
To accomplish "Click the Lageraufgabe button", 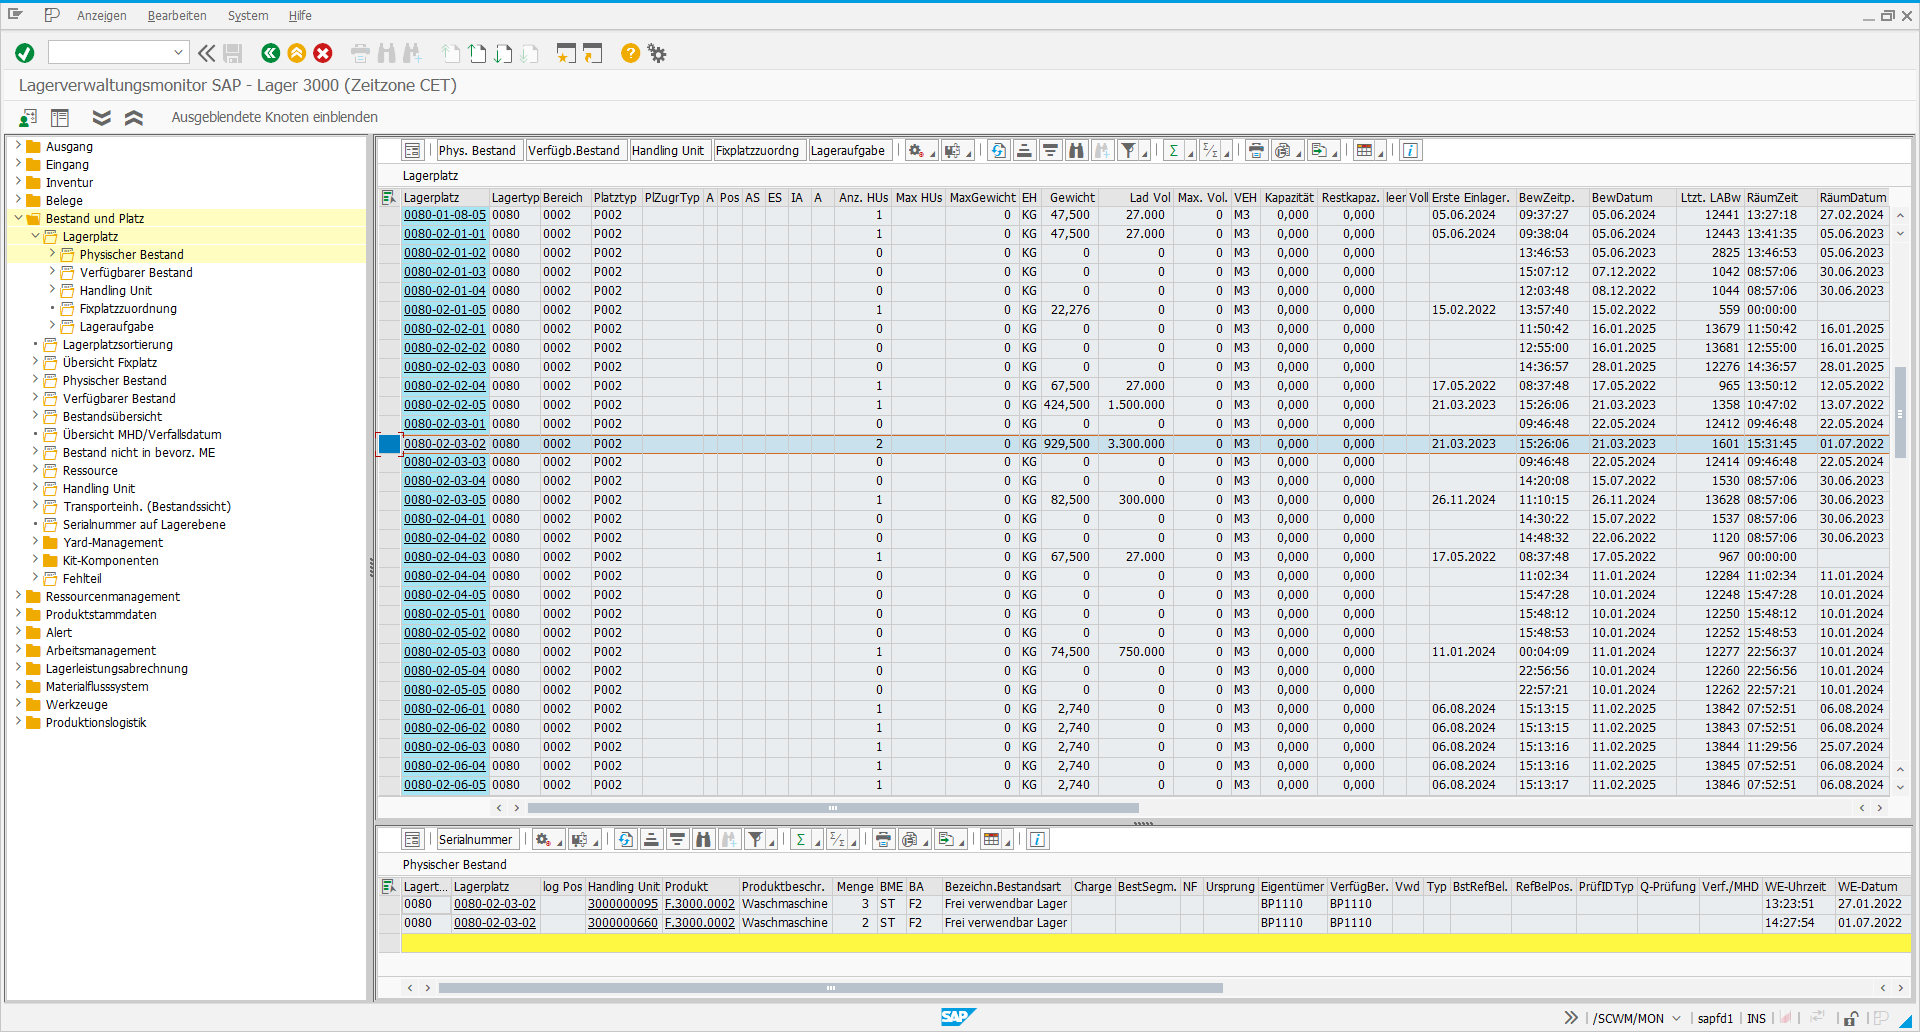I will (848, 150).
